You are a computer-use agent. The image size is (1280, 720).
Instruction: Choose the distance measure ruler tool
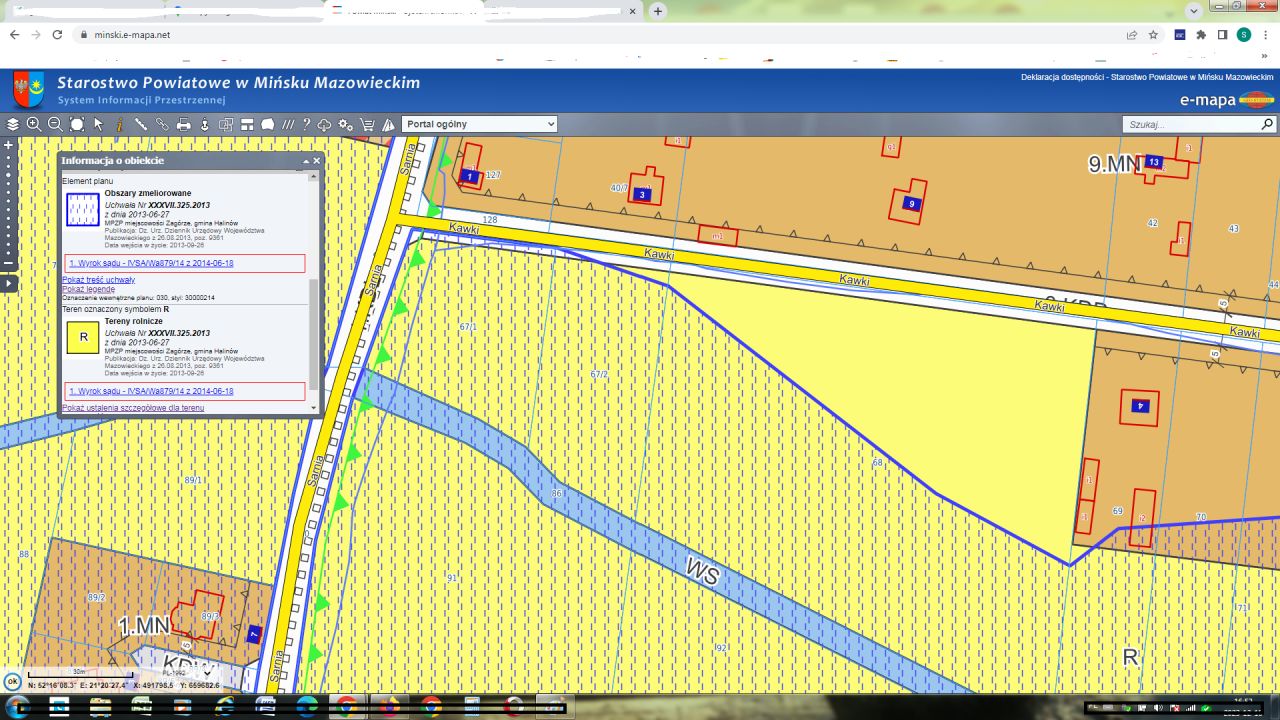pos(141,125)
